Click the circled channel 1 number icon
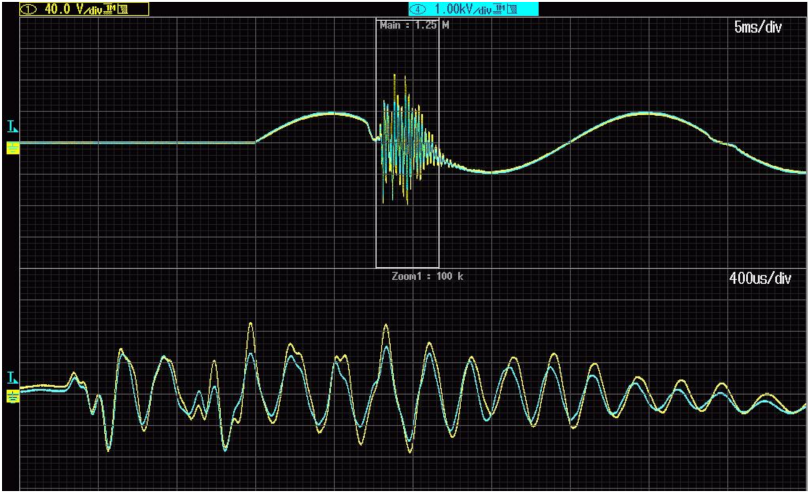 coord(10,8)
